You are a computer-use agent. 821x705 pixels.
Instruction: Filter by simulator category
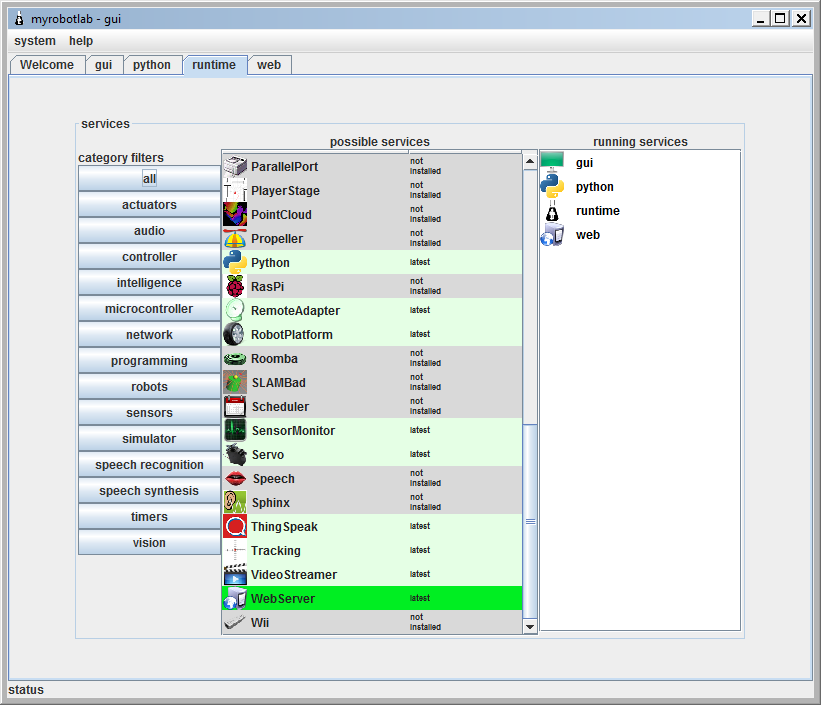point(149,439)
